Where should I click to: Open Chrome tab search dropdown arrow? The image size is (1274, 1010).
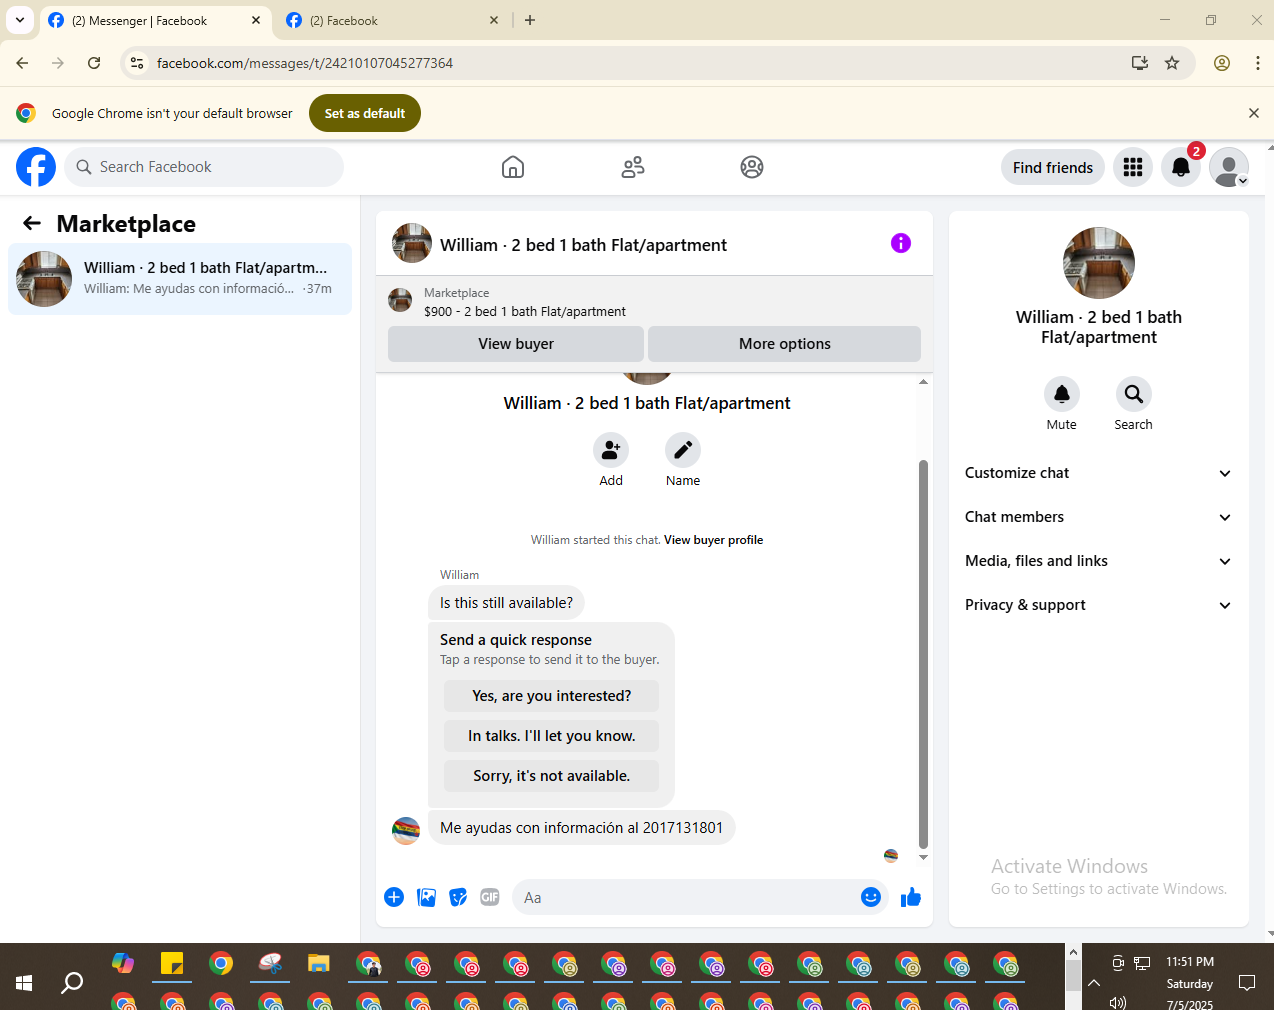pos(20,20)
